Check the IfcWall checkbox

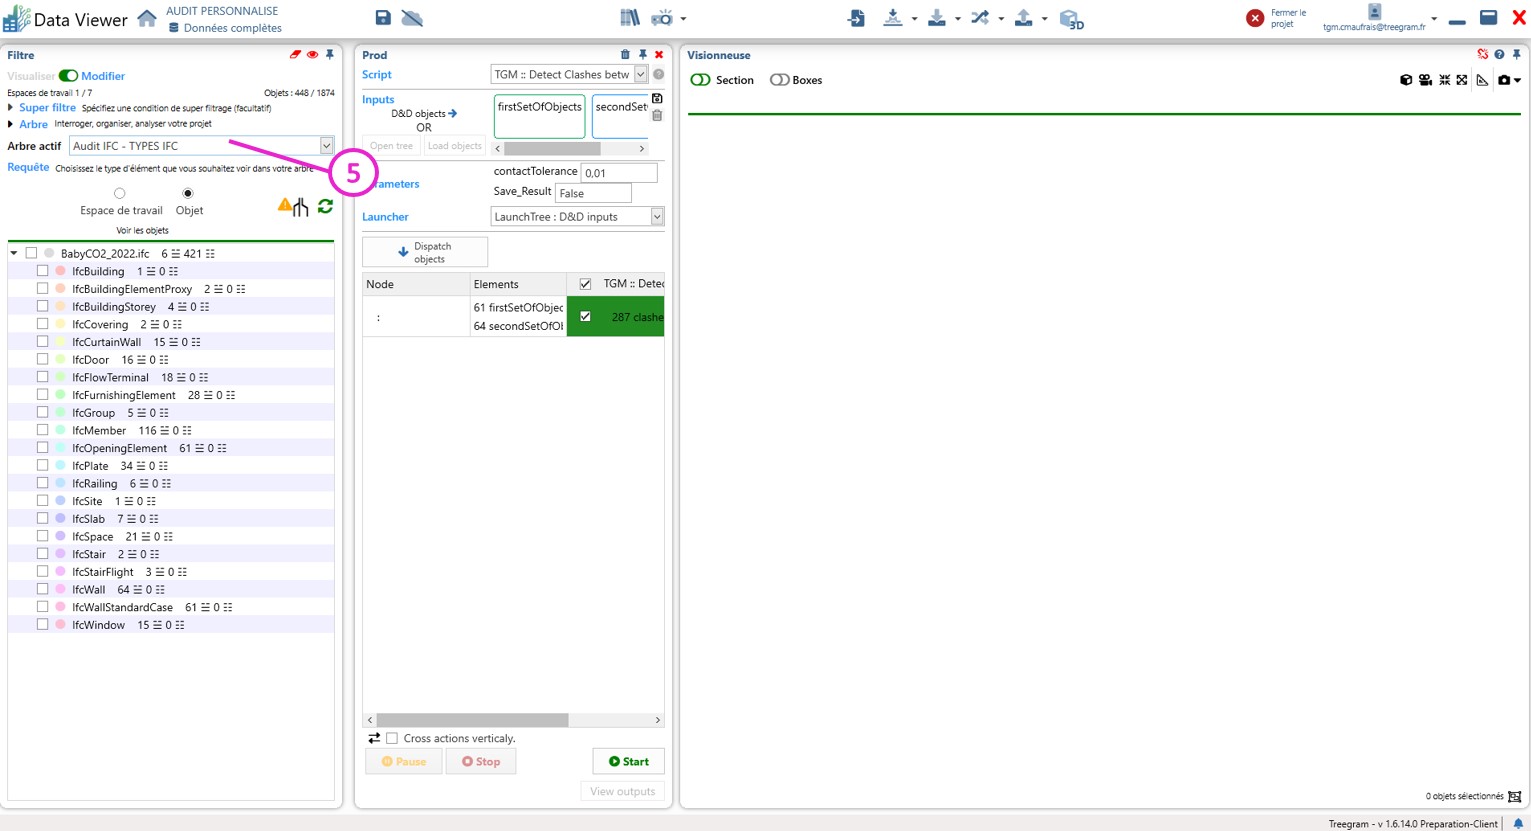[x=42, y=589]
